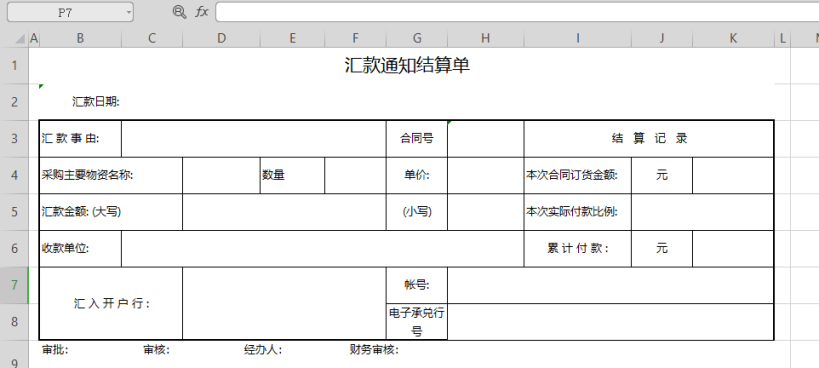This screenshot has width=819, height=368.
Task: Click the 收款单位: cell
Action: 80,248
